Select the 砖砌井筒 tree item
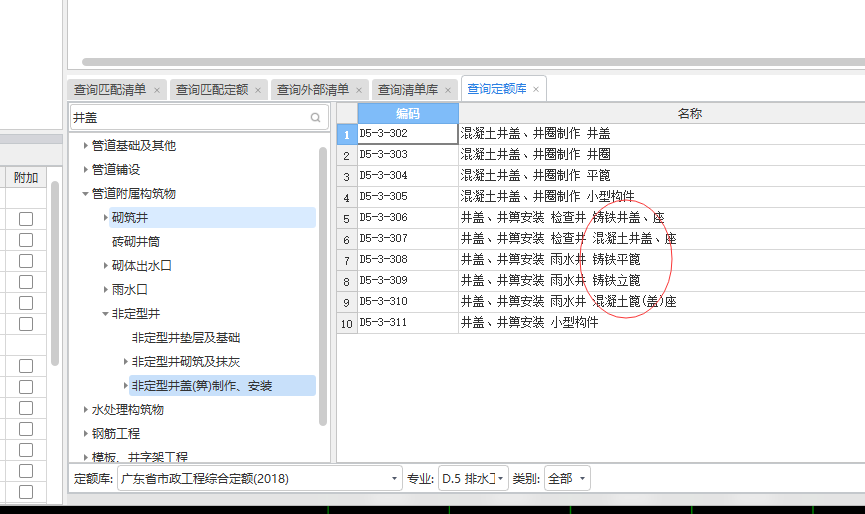The width and height of the screenshot is (865, 514). coord(136,242)
